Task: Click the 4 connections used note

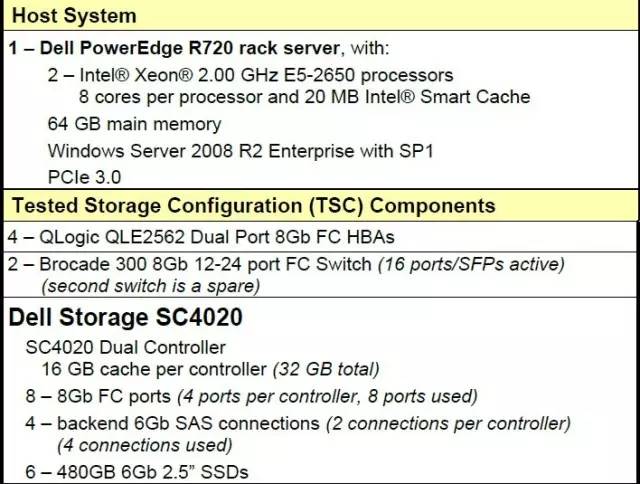Action: [x=144, y=445]
